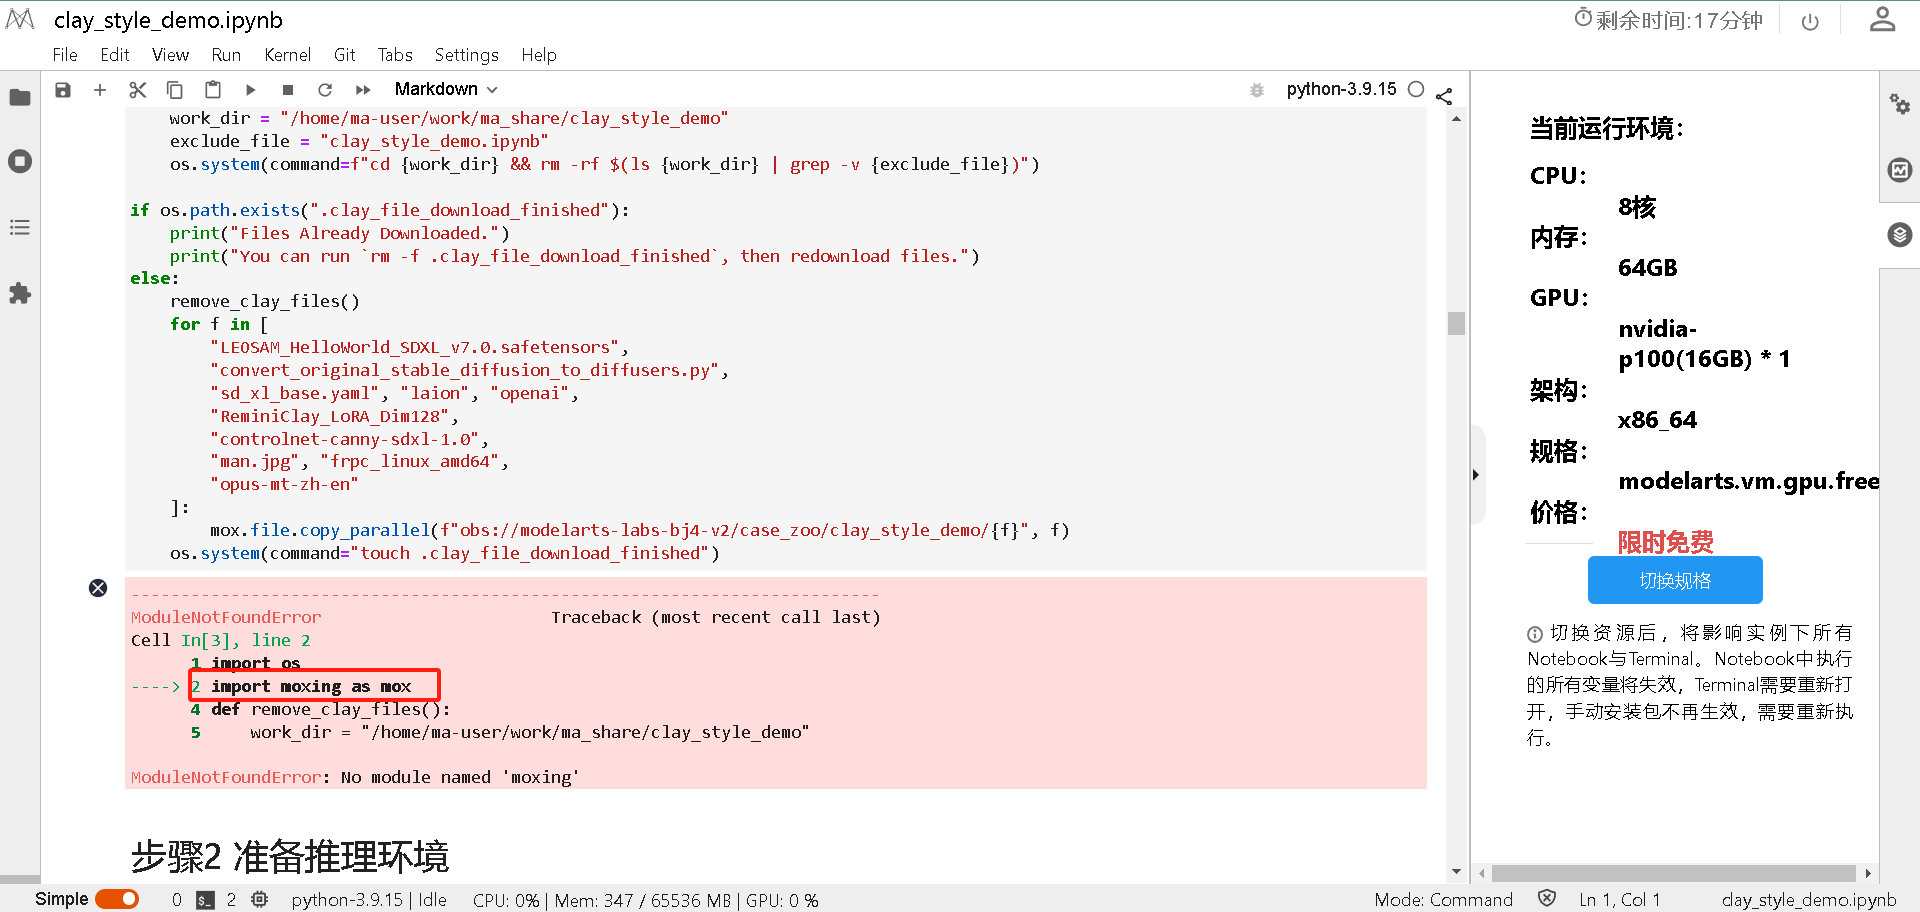Open the extension manager puzzle icon

[x=20, y=293]
